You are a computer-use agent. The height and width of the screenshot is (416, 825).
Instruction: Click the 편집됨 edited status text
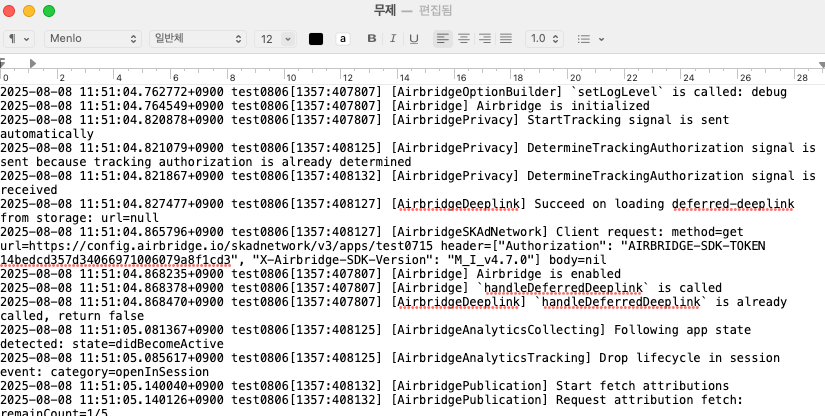436,11
